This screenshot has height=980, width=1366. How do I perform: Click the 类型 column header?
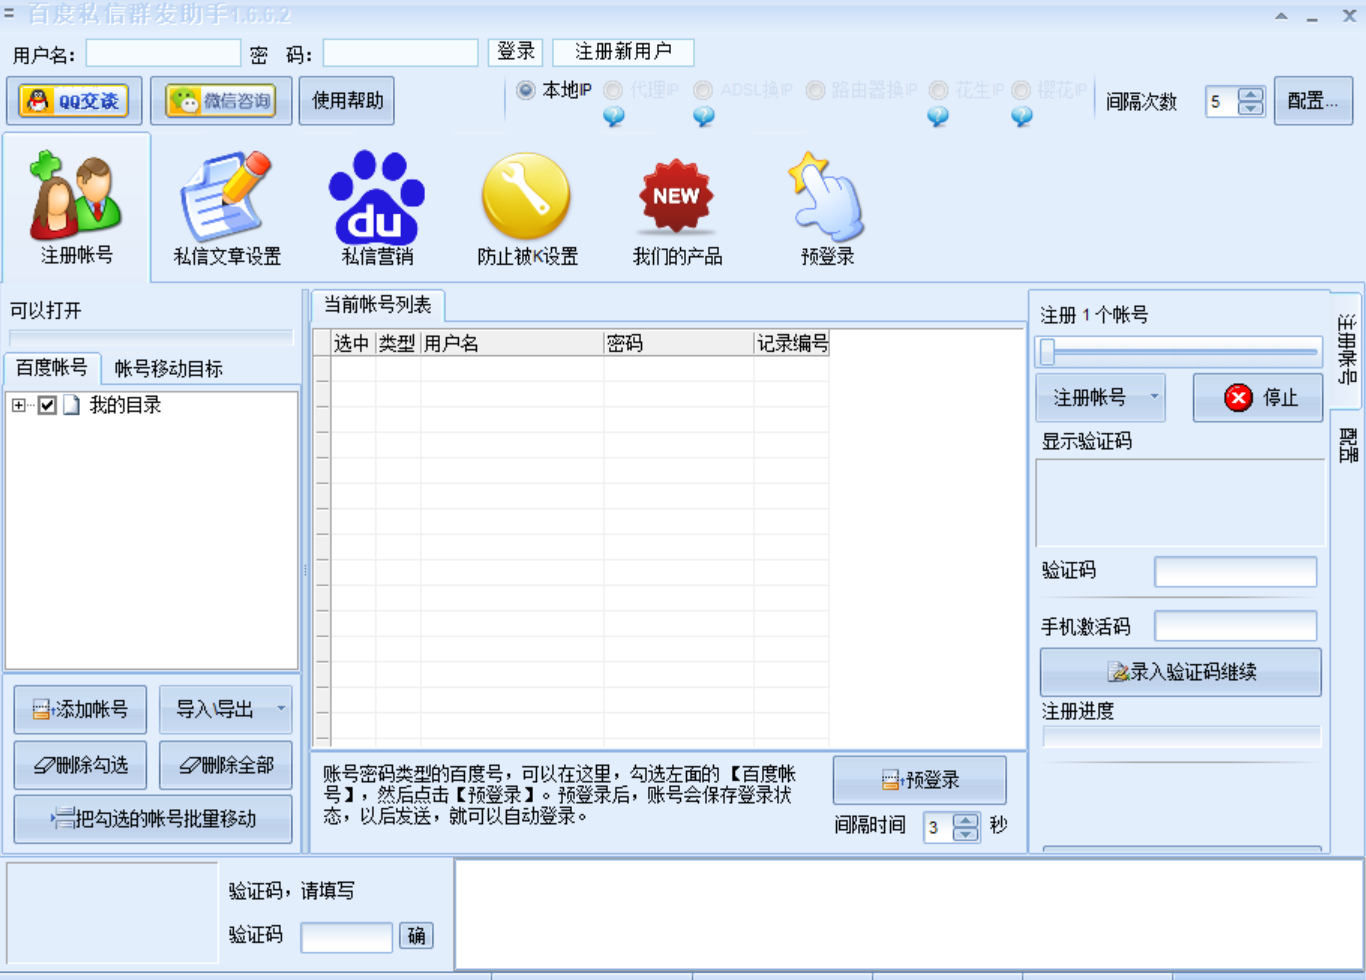coord(398,344)
